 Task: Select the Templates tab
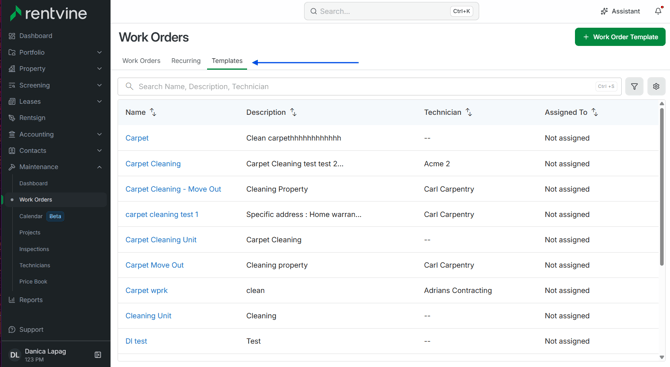[x=227, y=61]
